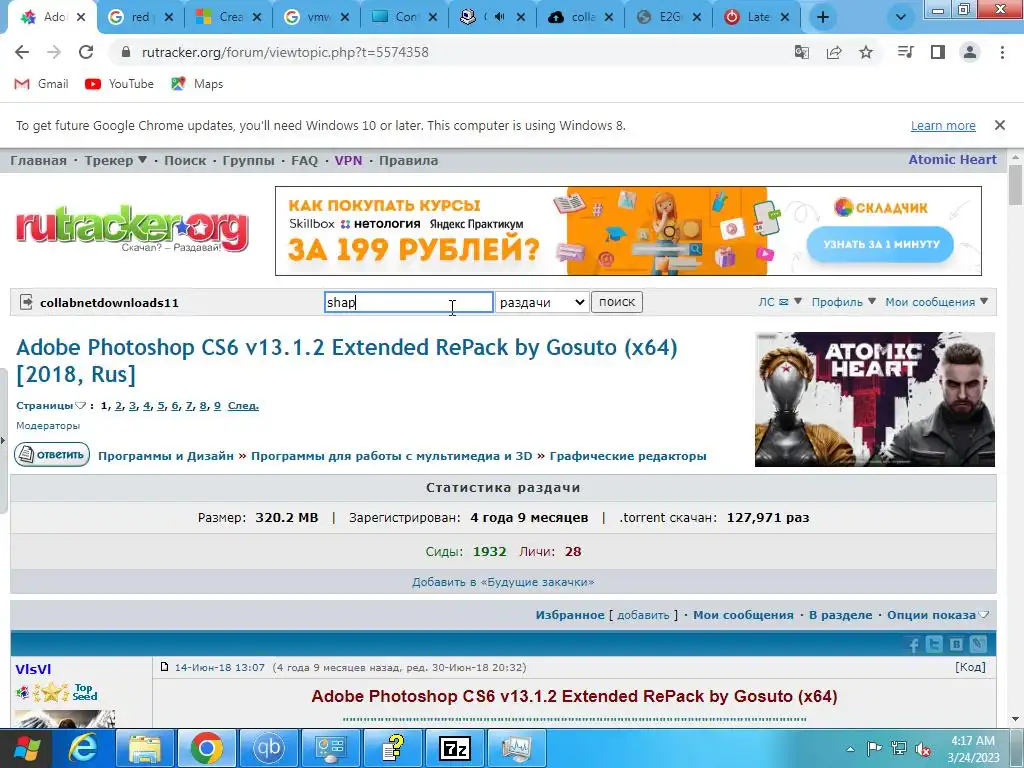
Task: Click поиск search button
Action: (x=617, y=302)
